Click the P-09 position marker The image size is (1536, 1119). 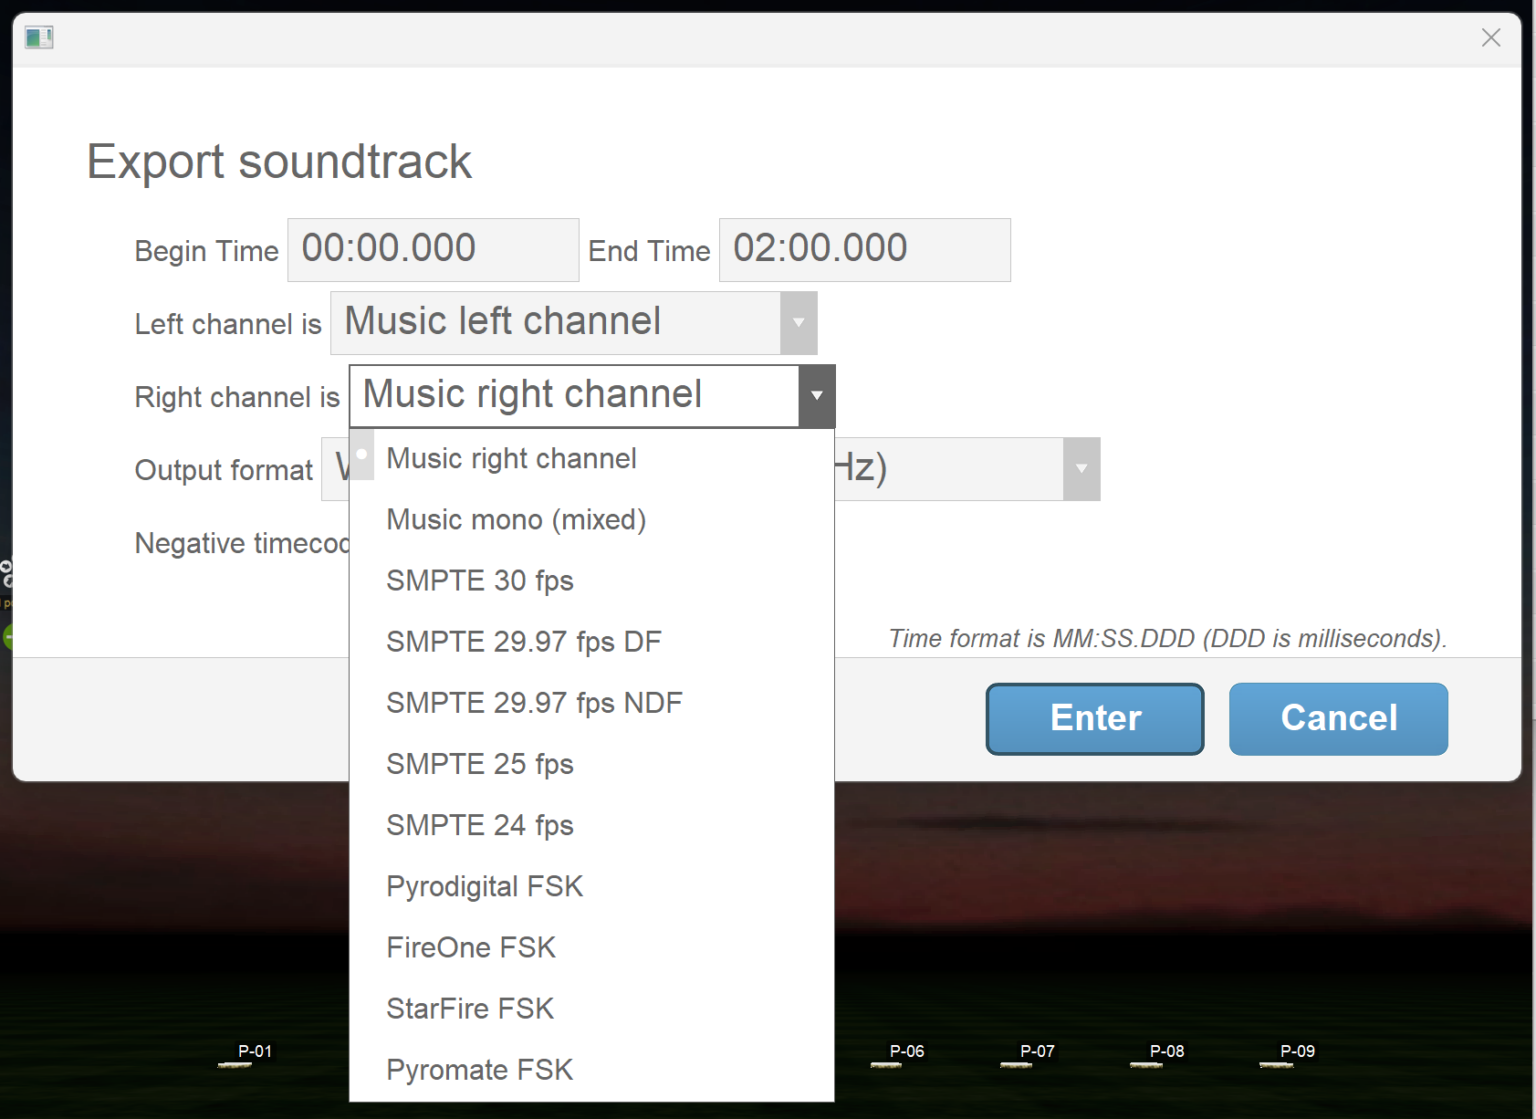1297,1052
